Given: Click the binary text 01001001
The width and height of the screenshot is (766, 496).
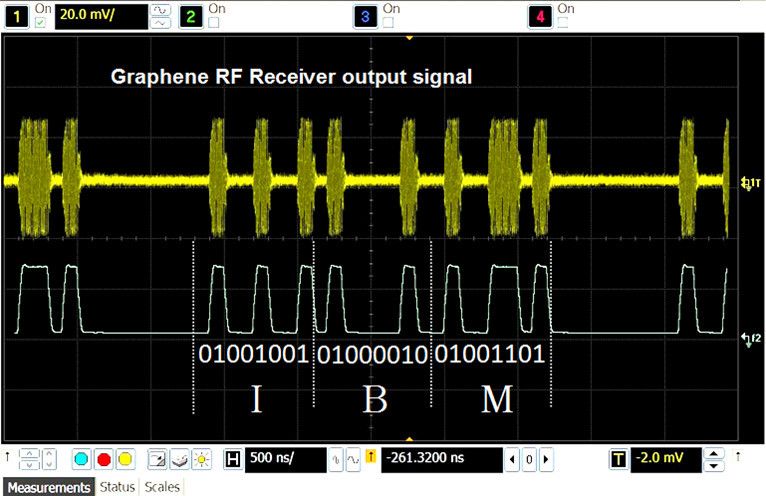Looking at the screenshot, I should pos(254,354).
